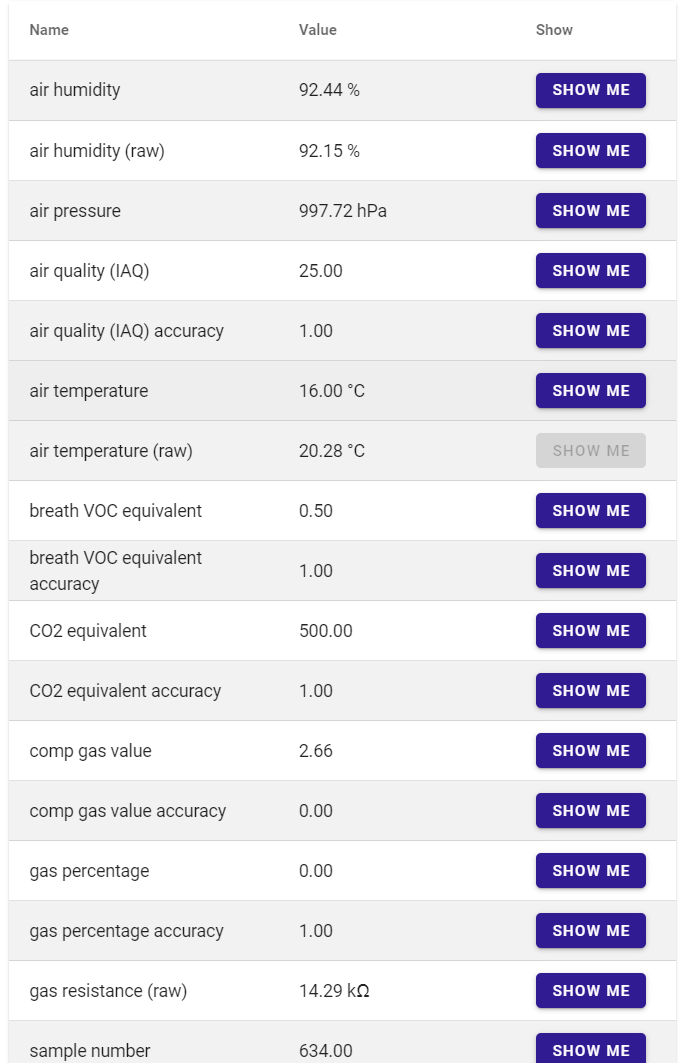
Task: Click SHOW ME for gas resistance (raw)
Action: [x=590, y=990]
